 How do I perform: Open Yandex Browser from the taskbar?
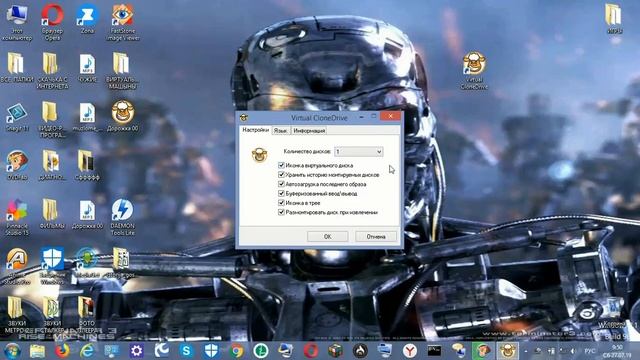pos(410,351)
